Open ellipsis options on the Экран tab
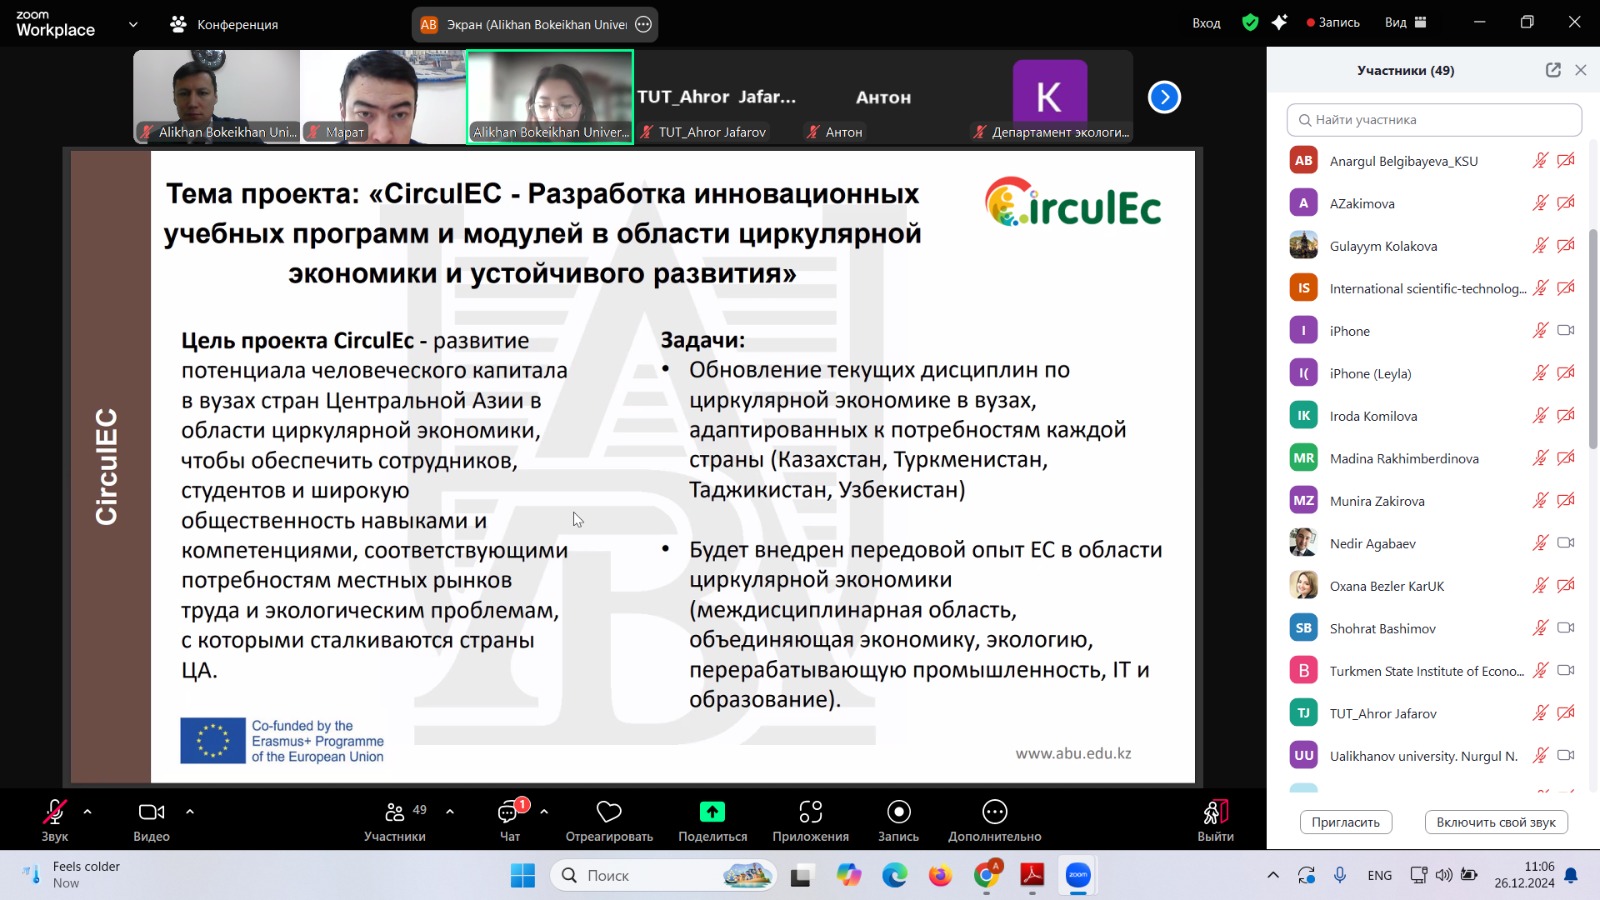 click(644, 24)
